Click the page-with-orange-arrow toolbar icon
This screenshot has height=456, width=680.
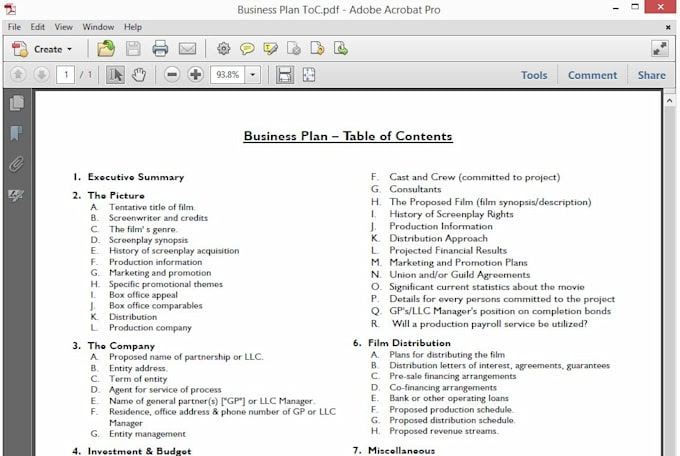(317, 49)
